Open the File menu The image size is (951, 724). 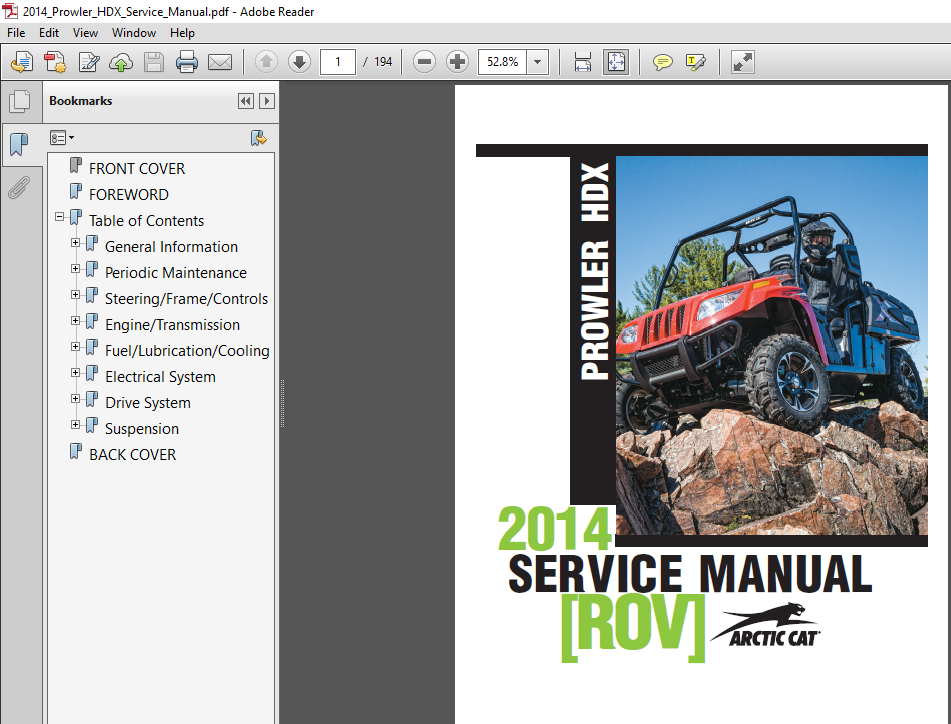[16, 33]
